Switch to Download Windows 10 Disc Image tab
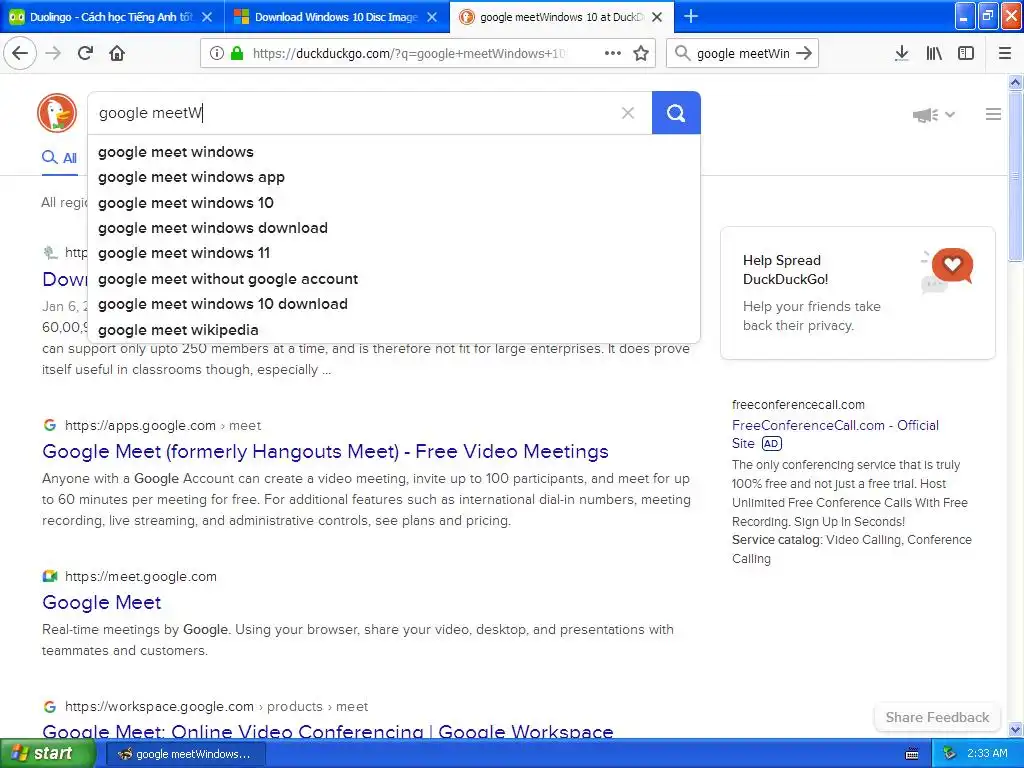This screenshot has height=768, width=1024. pyautogui.click(x=336, y=17)
